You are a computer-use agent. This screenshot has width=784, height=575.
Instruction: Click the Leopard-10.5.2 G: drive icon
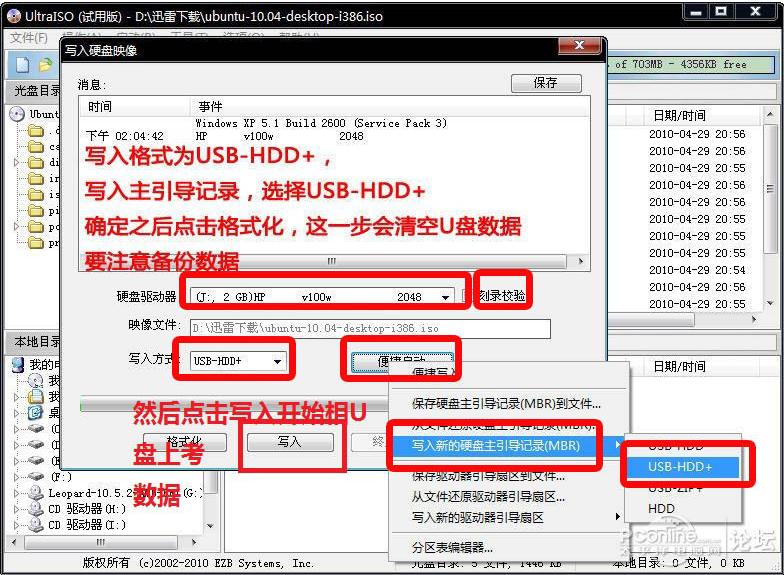(x=36, y=493)
